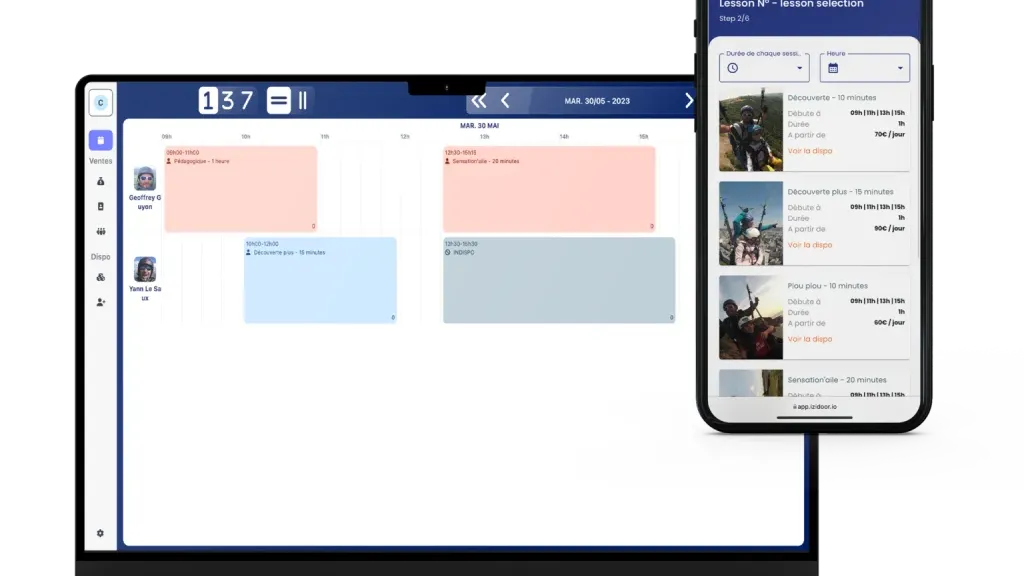Expand the 'Durée de chaque session' dropdown
1024x576 pixels.
[764, 68]
